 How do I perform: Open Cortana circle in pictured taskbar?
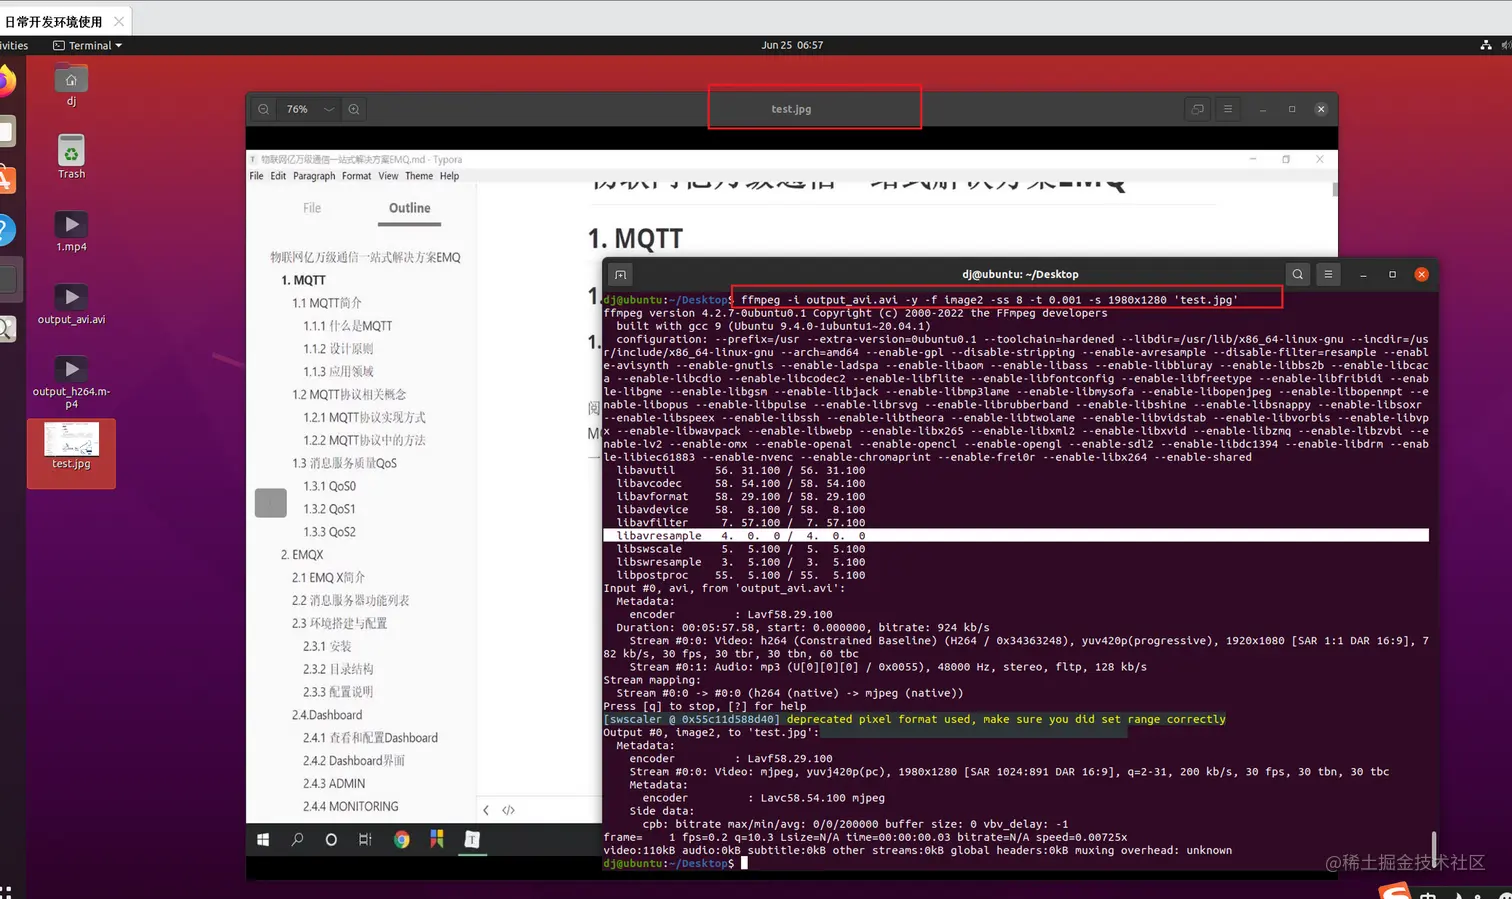pyautogui.click(x=331, y=840)
